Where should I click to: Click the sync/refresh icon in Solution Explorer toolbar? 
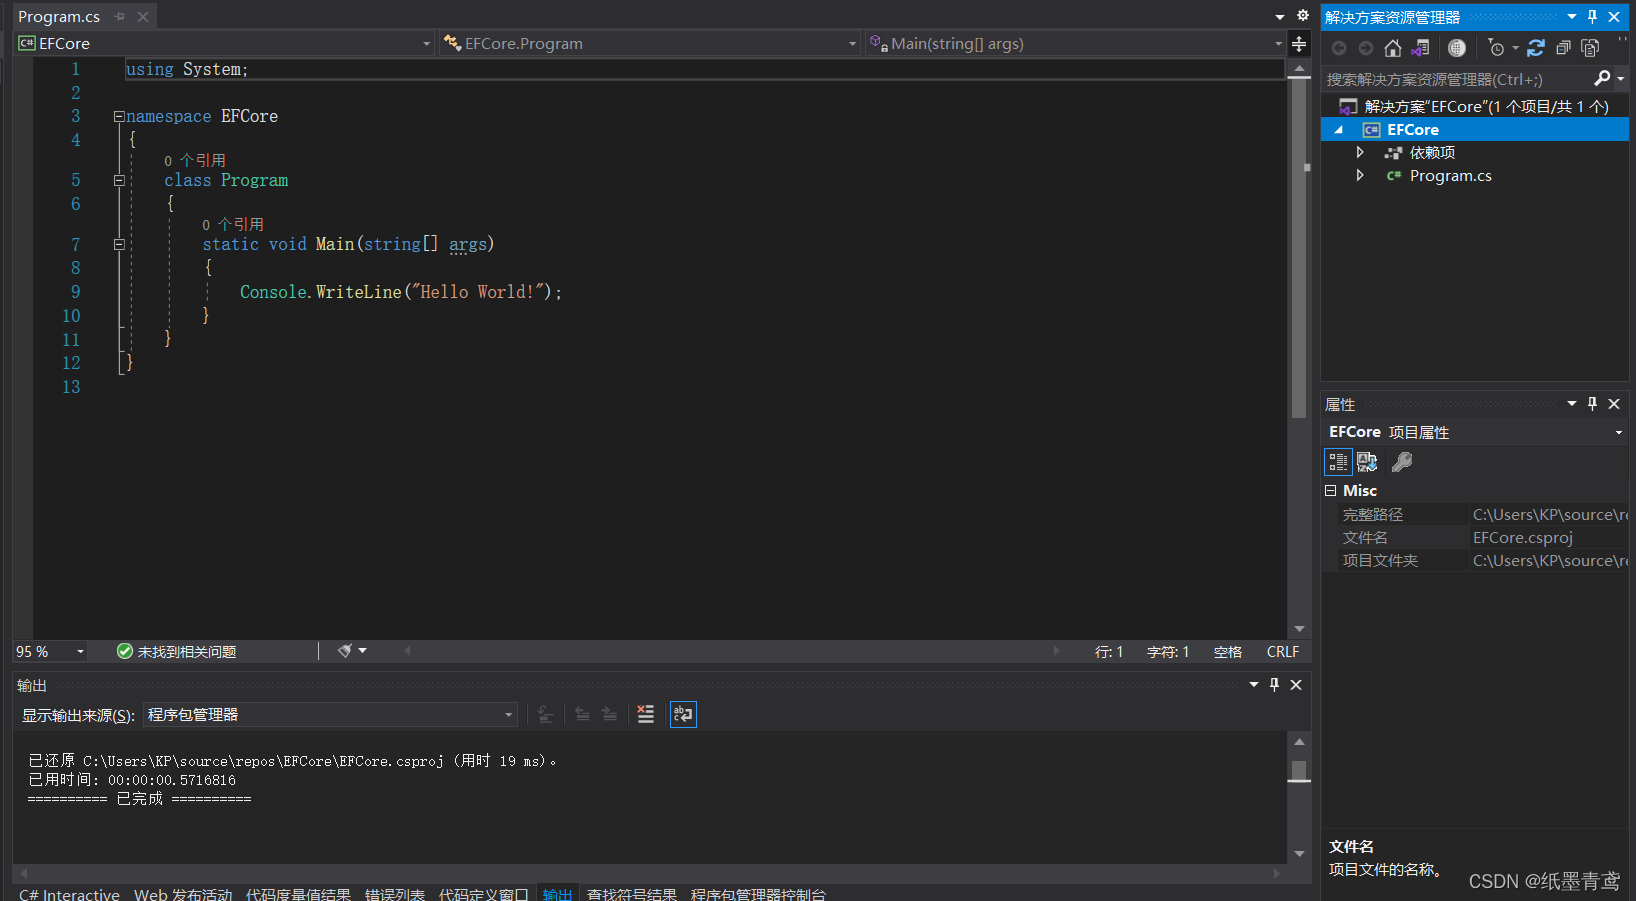[1536, 48]
